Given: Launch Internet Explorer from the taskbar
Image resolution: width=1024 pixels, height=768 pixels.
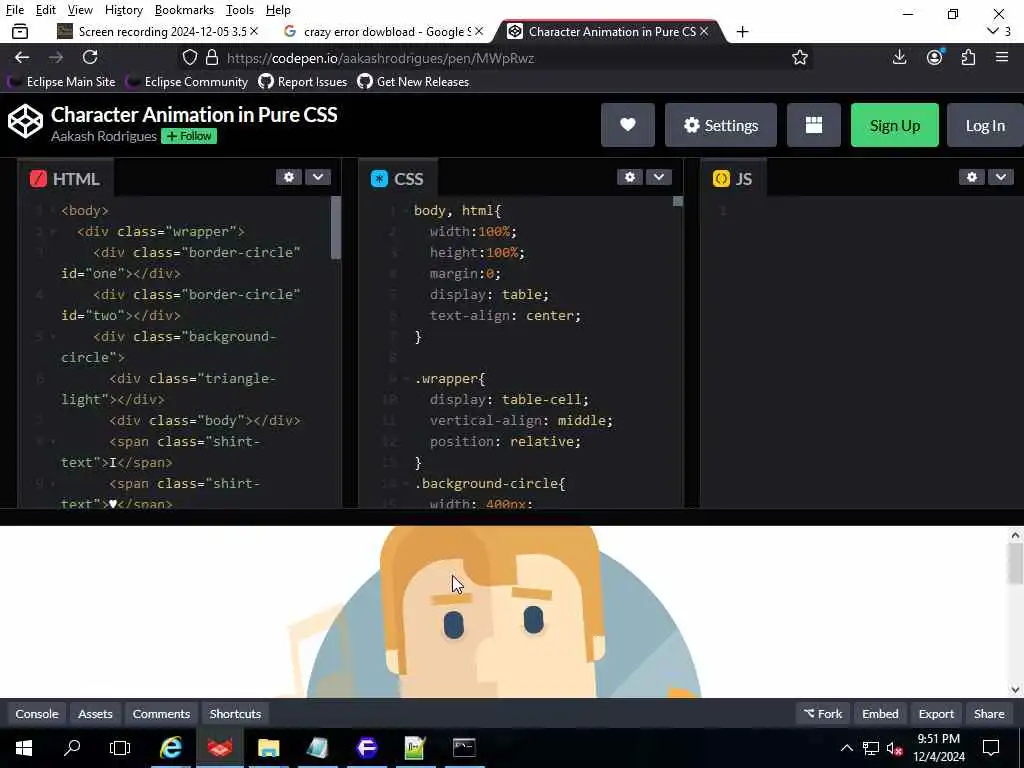Looking at the screenshot, I should coord(170,747).
